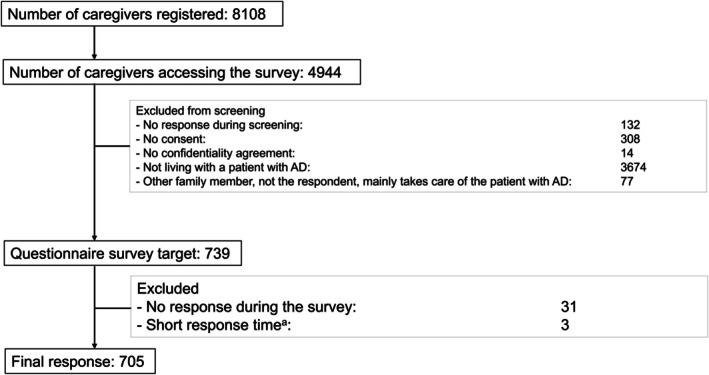Click the 'Excluded from screening' heading
This screenshot has height=375, width=709.
200,111
